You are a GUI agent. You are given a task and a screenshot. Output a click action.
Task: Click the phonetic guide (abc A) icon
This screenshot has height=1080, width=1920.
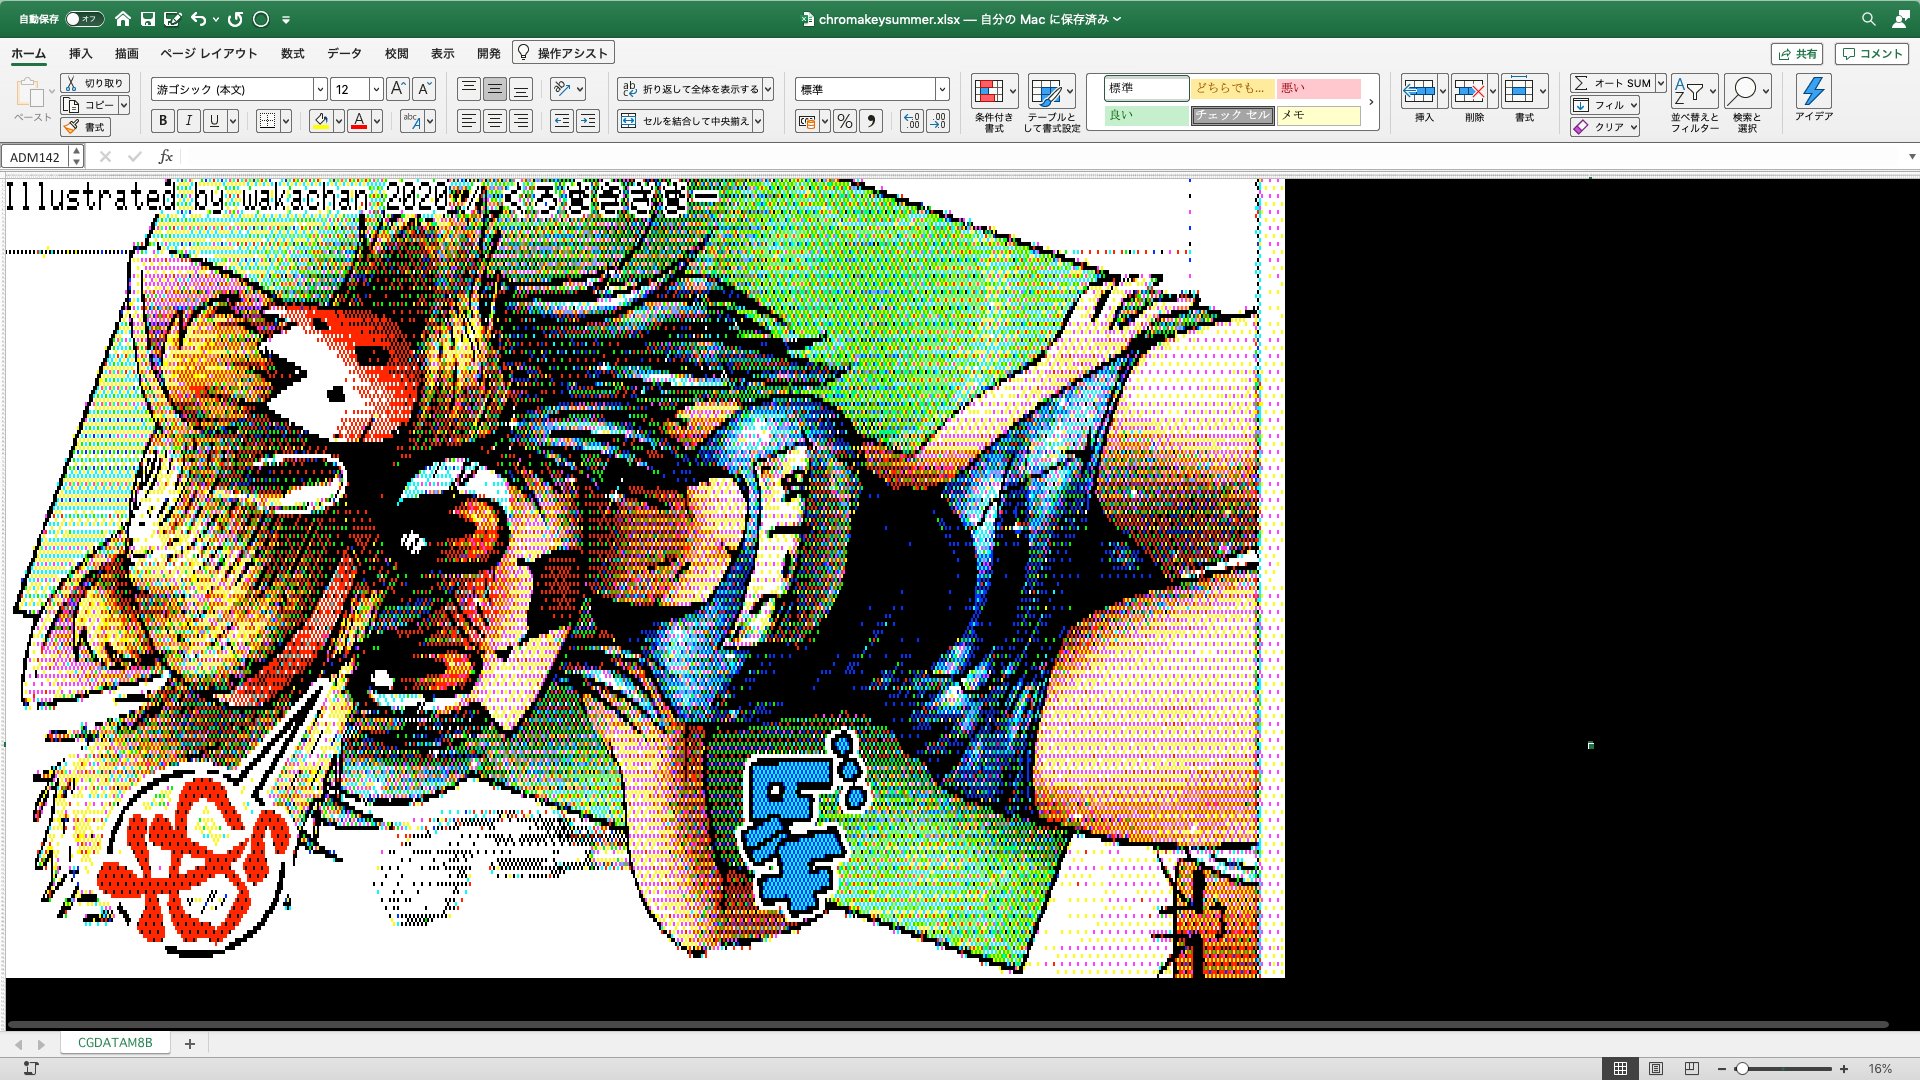pos(411,121)
